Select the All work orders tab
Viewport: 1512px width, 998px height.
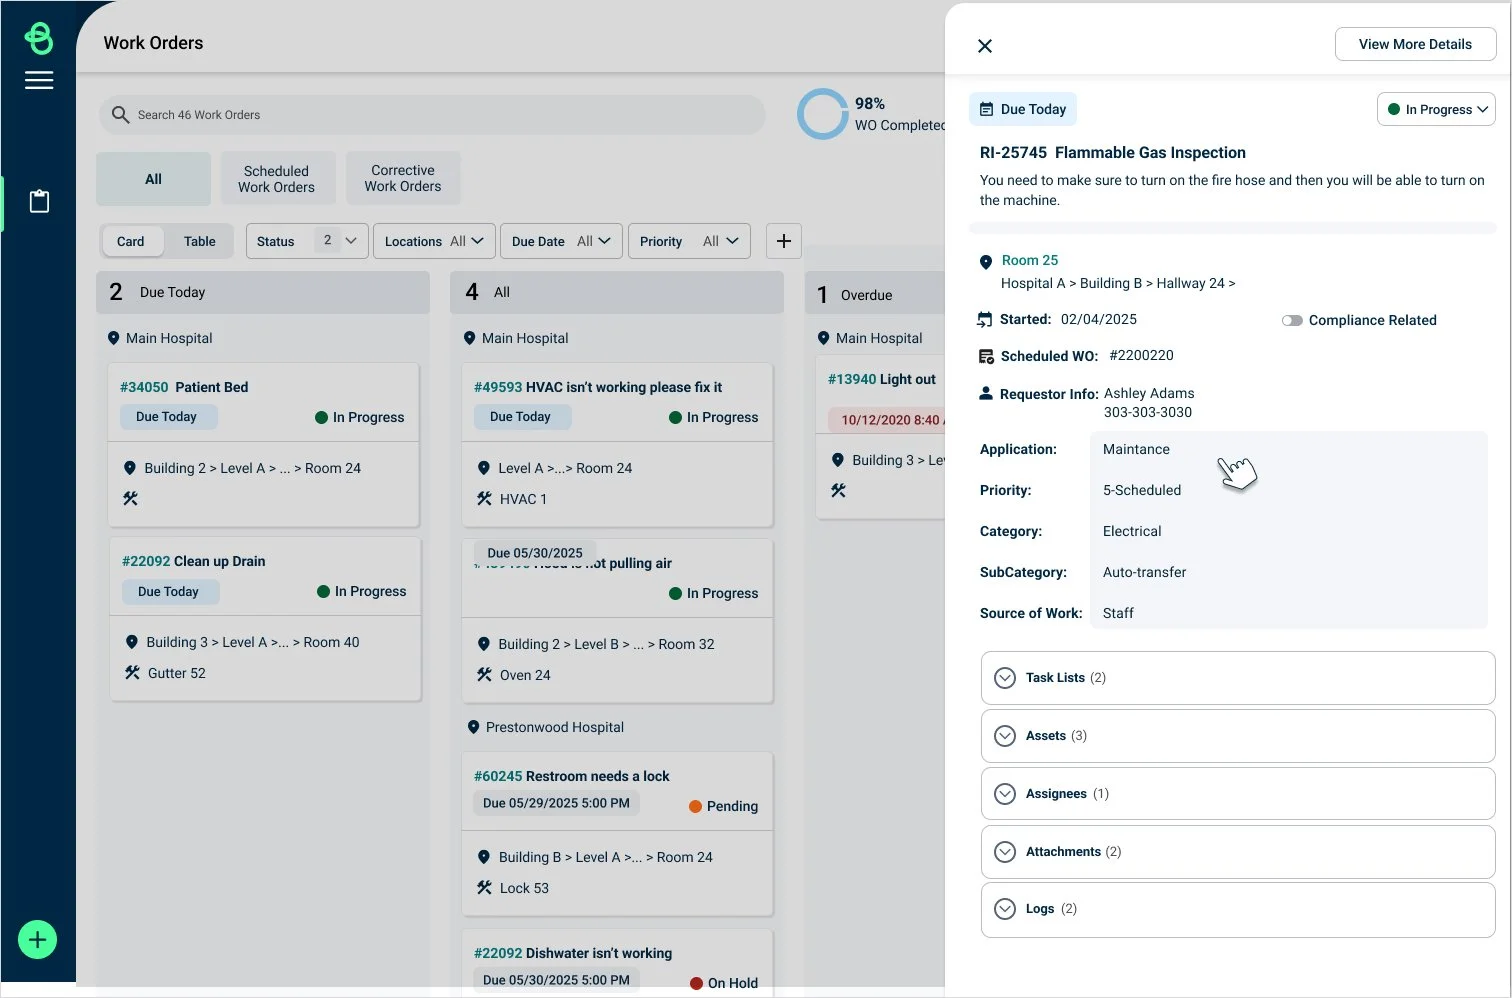click(153, 179)
